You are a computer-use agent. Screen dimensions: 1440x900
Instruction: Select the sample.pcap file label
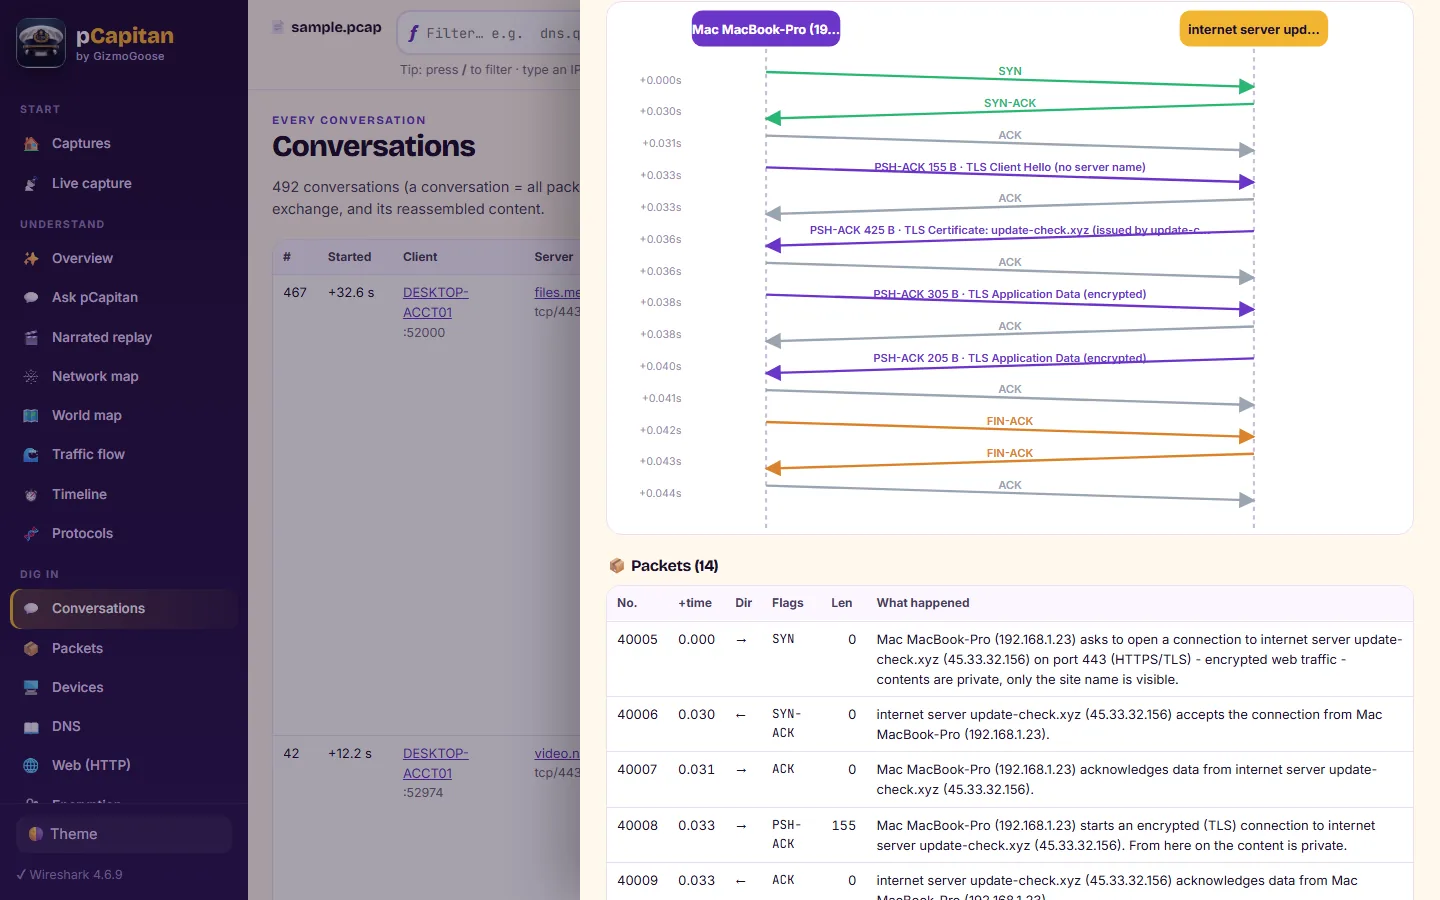coord(336,27)
